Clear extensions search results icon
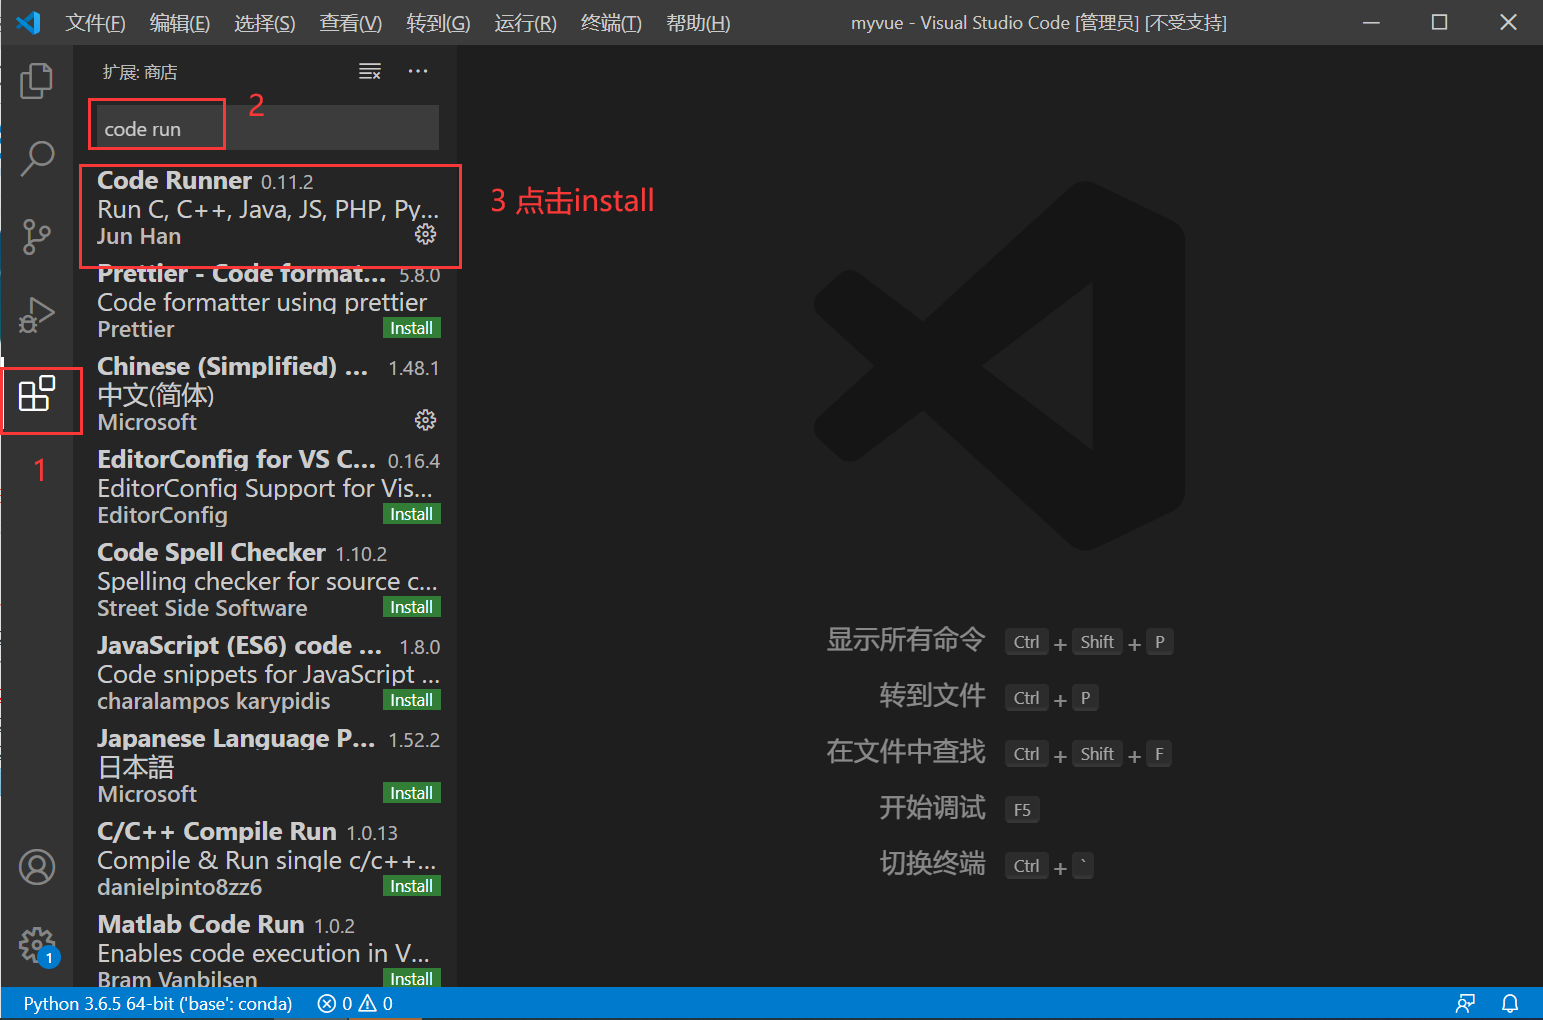 pyautogui.click(x=370, y=72)
